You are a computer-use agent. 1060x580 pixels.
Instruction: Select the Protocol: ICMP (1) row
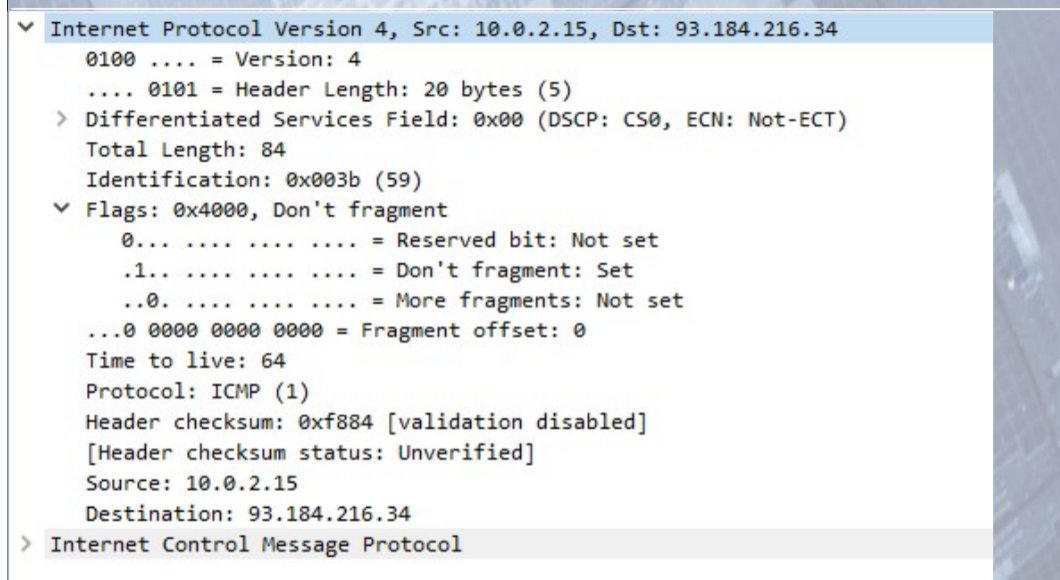197,391
